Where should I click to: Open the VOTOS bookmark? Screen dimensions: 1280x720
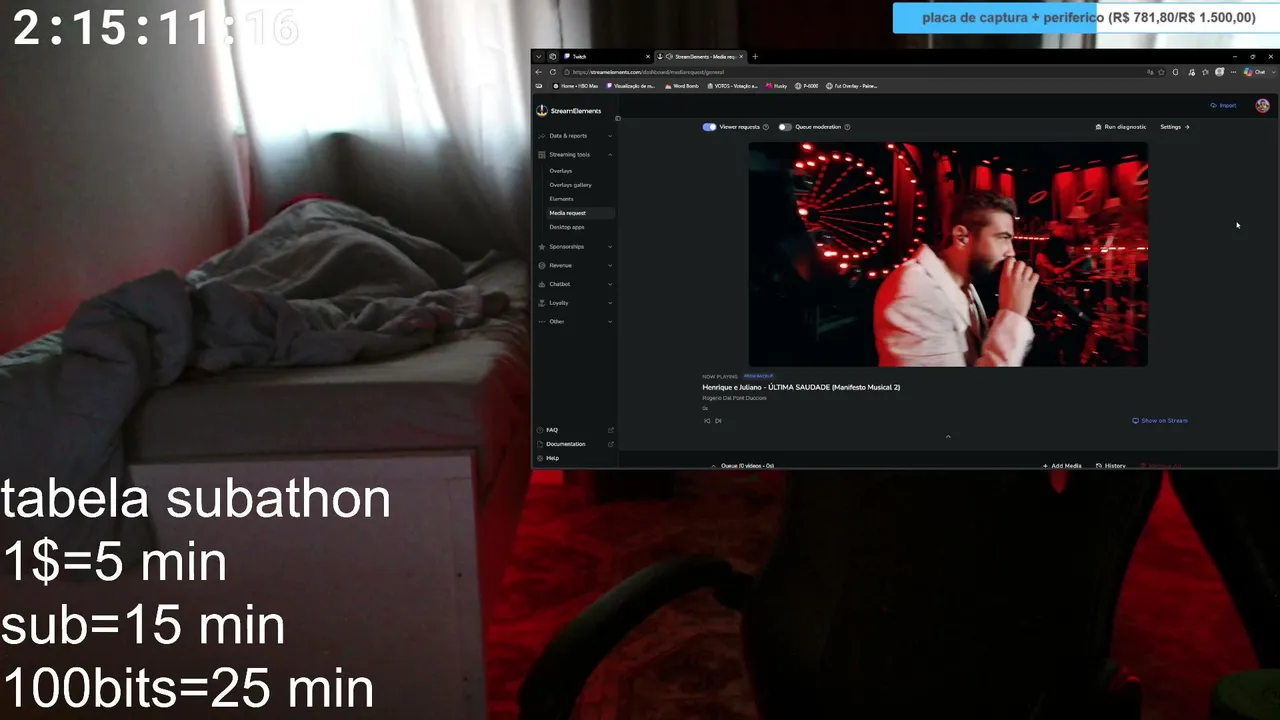732,86
